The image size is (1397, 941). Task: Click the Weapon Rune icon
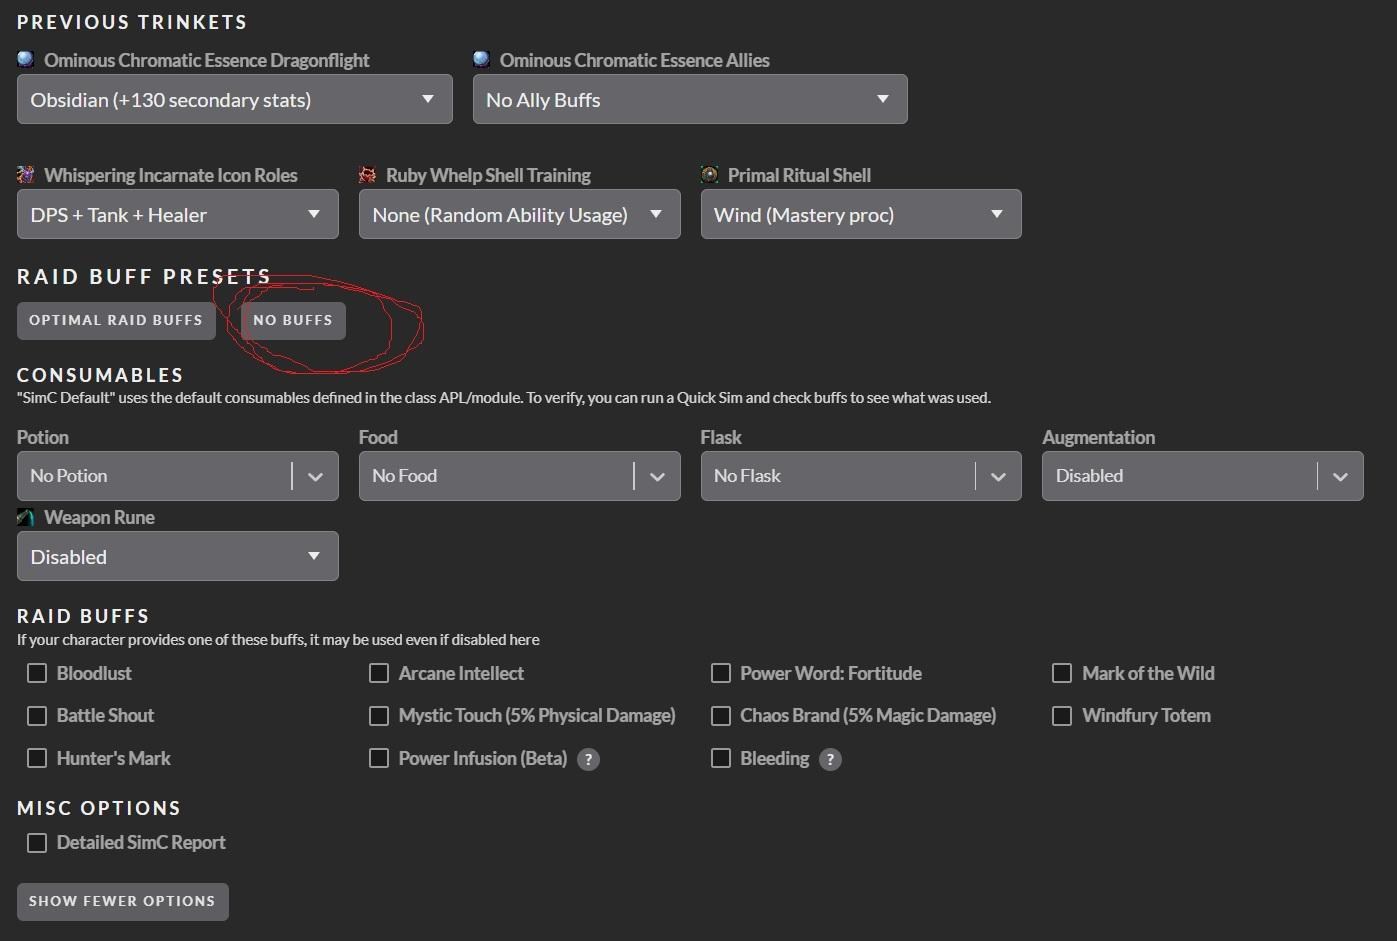click(x=26, y=518)
